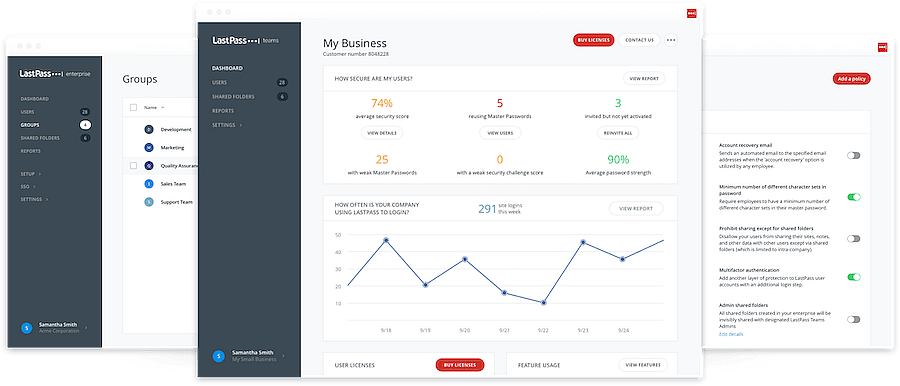
Task: Click View Details under average security score
Action: click(382, 133)
